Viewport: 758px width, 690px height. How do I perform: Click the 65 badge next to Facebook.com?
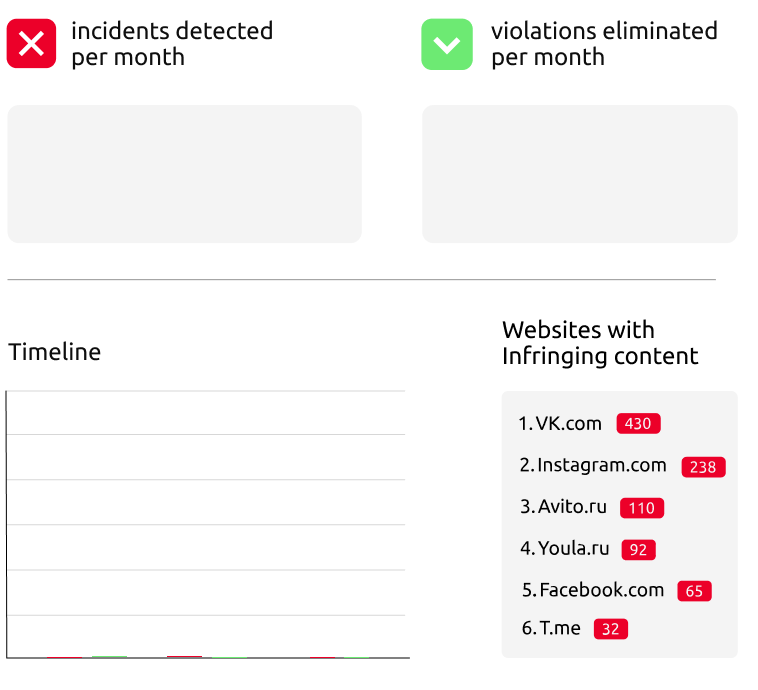pyautogui.click(x=694, y=591)
